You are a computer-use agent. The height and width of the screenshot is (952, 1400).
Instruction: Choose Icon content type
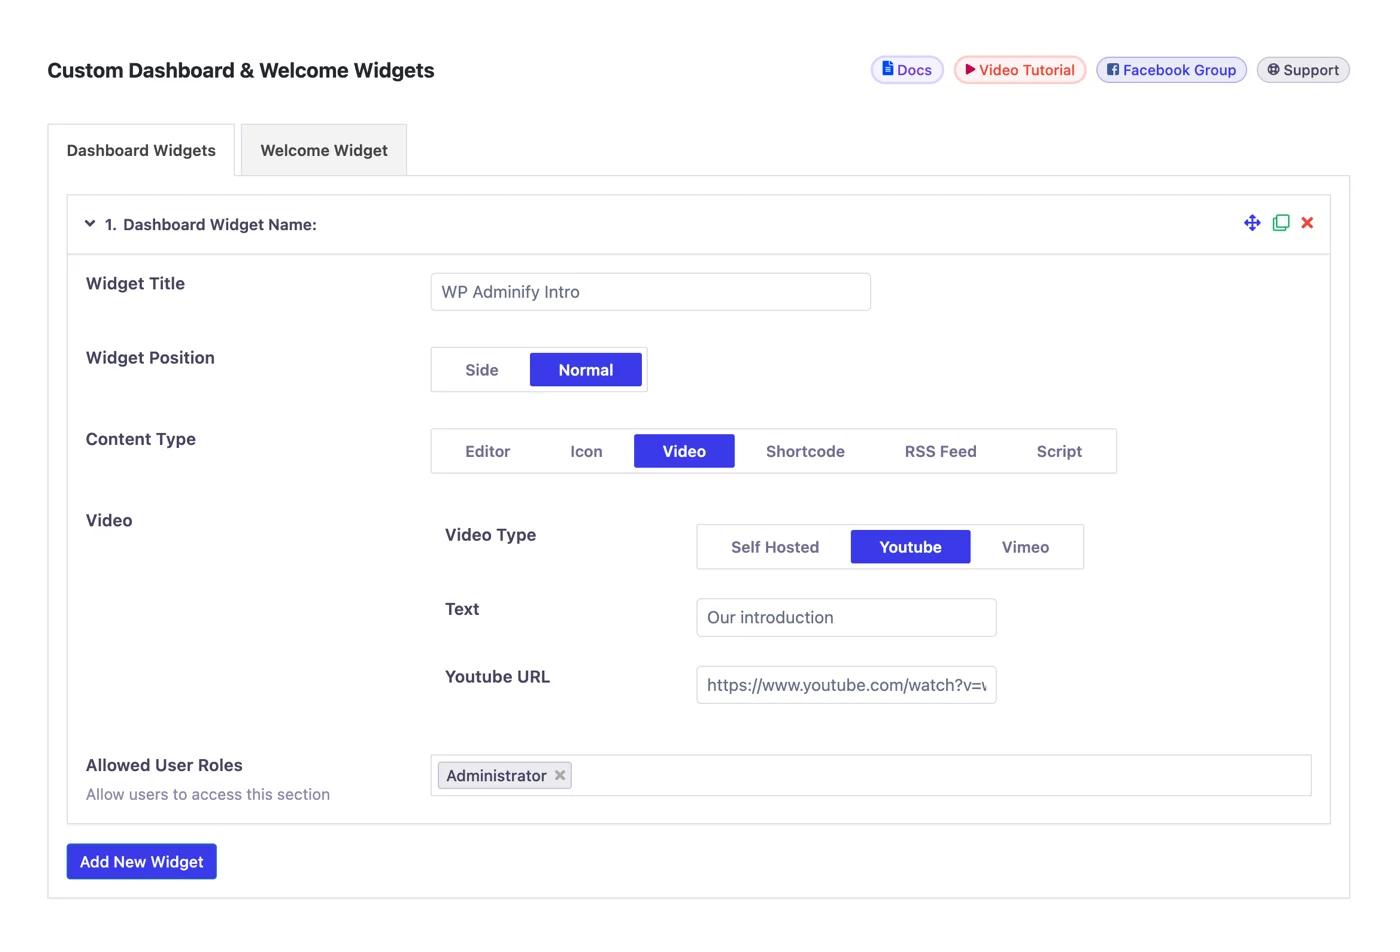[x=586, y=451]
